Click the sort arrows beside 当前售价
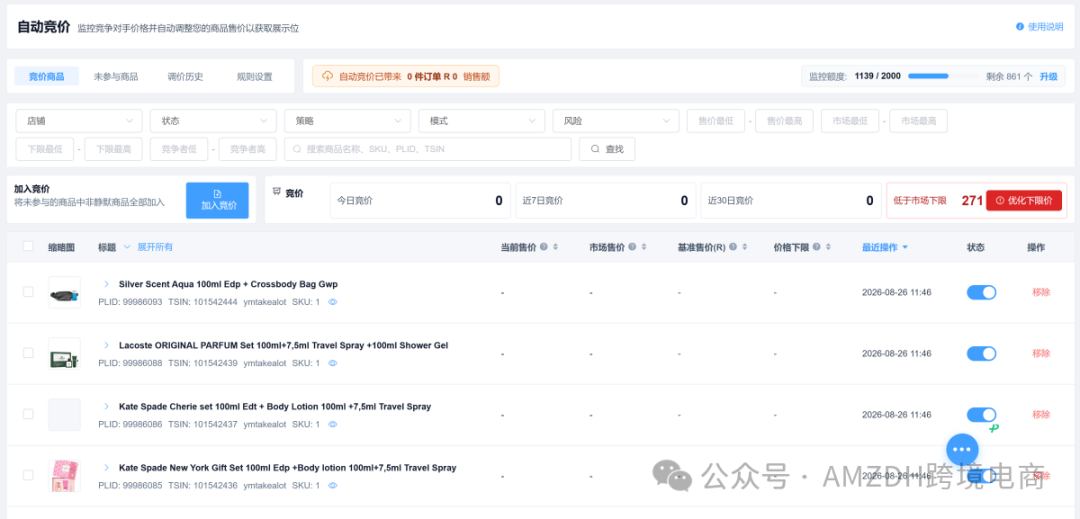 [555, 247]
